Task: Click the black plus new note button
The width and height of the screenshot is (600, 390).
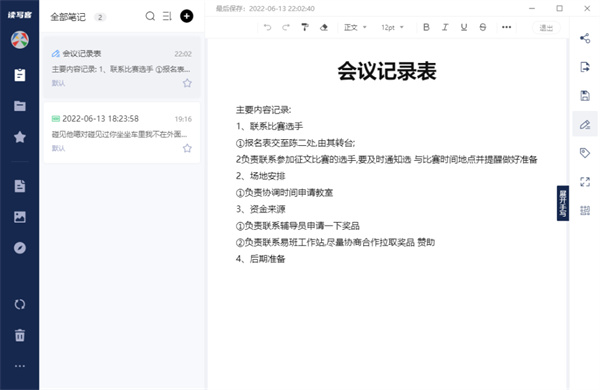Action: point(186,16)
